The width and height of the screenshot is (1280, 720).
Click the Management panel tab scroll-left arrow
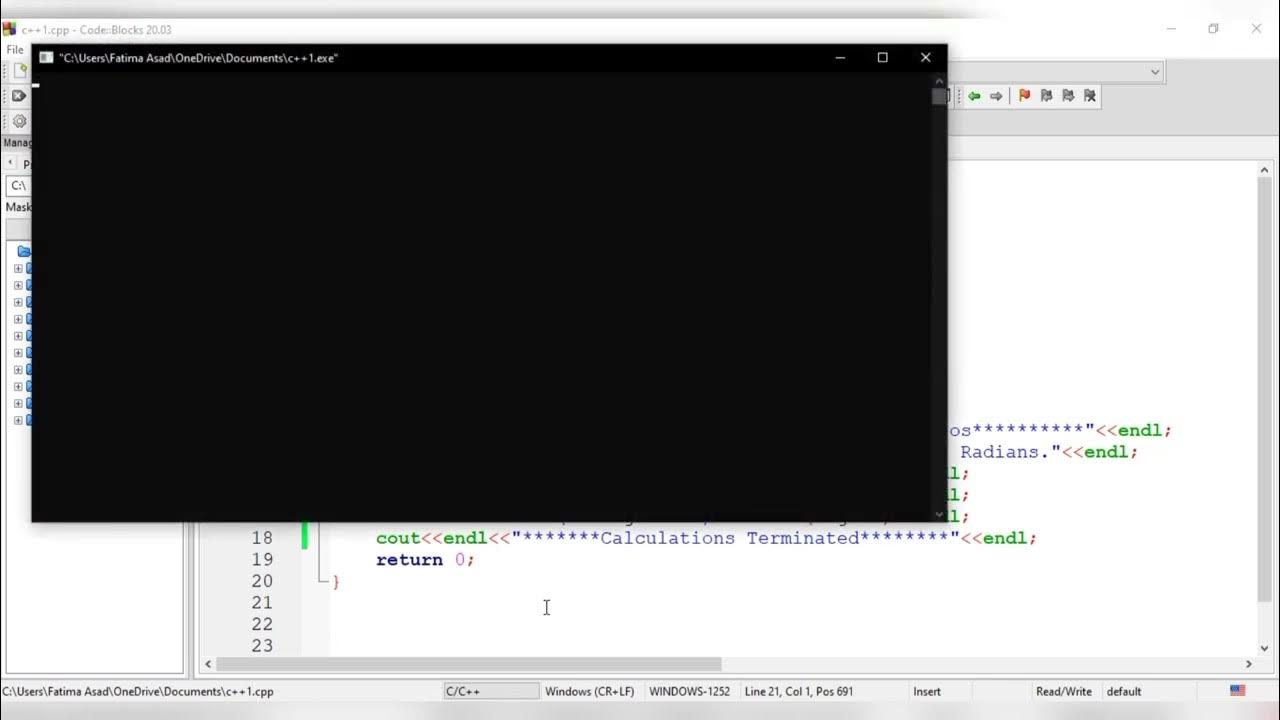point(10,163)
